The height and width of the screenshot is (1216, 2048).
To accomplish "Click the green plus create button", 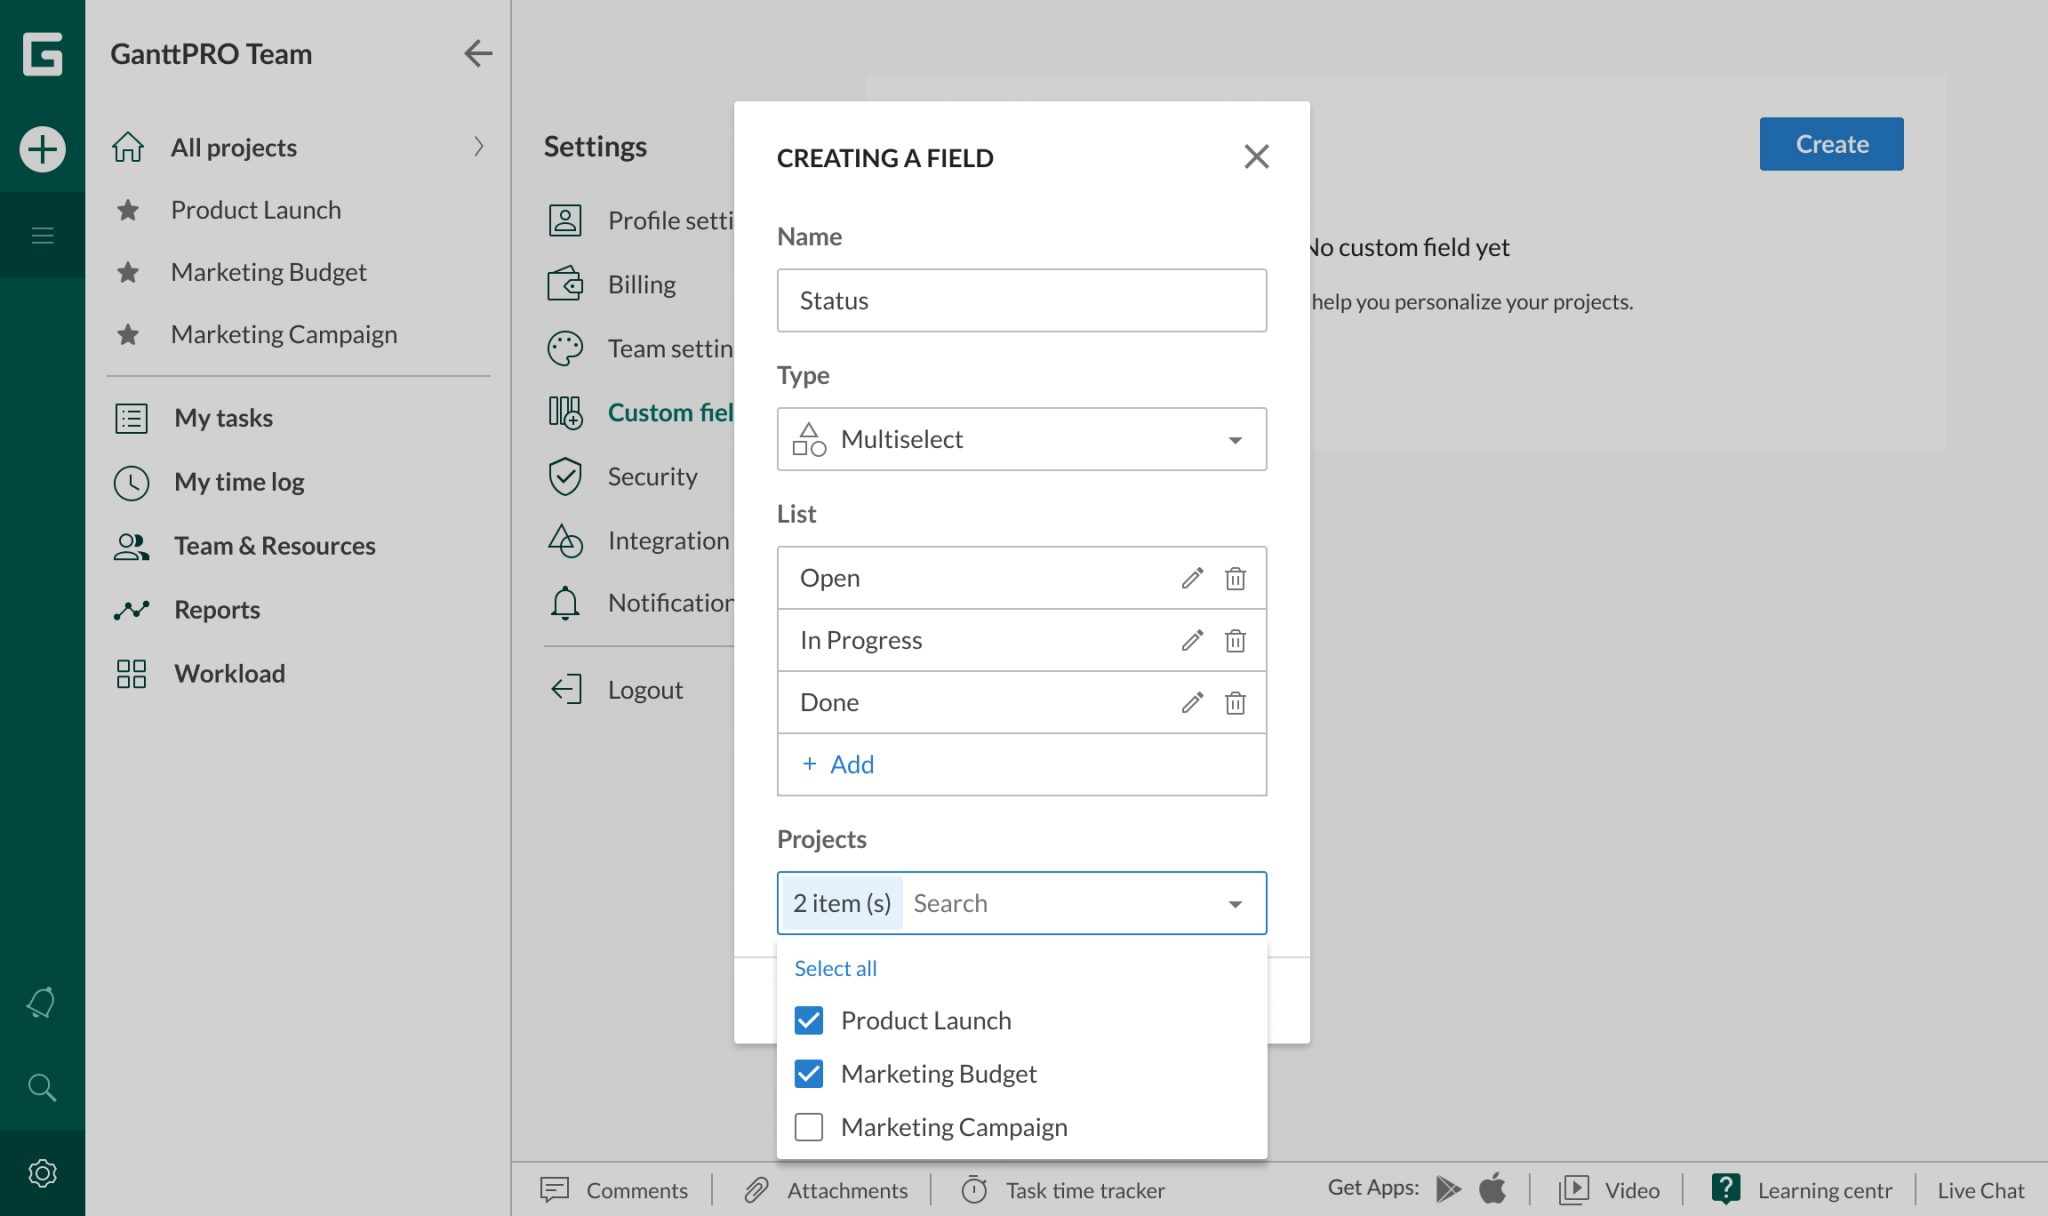I will [42, 149].
